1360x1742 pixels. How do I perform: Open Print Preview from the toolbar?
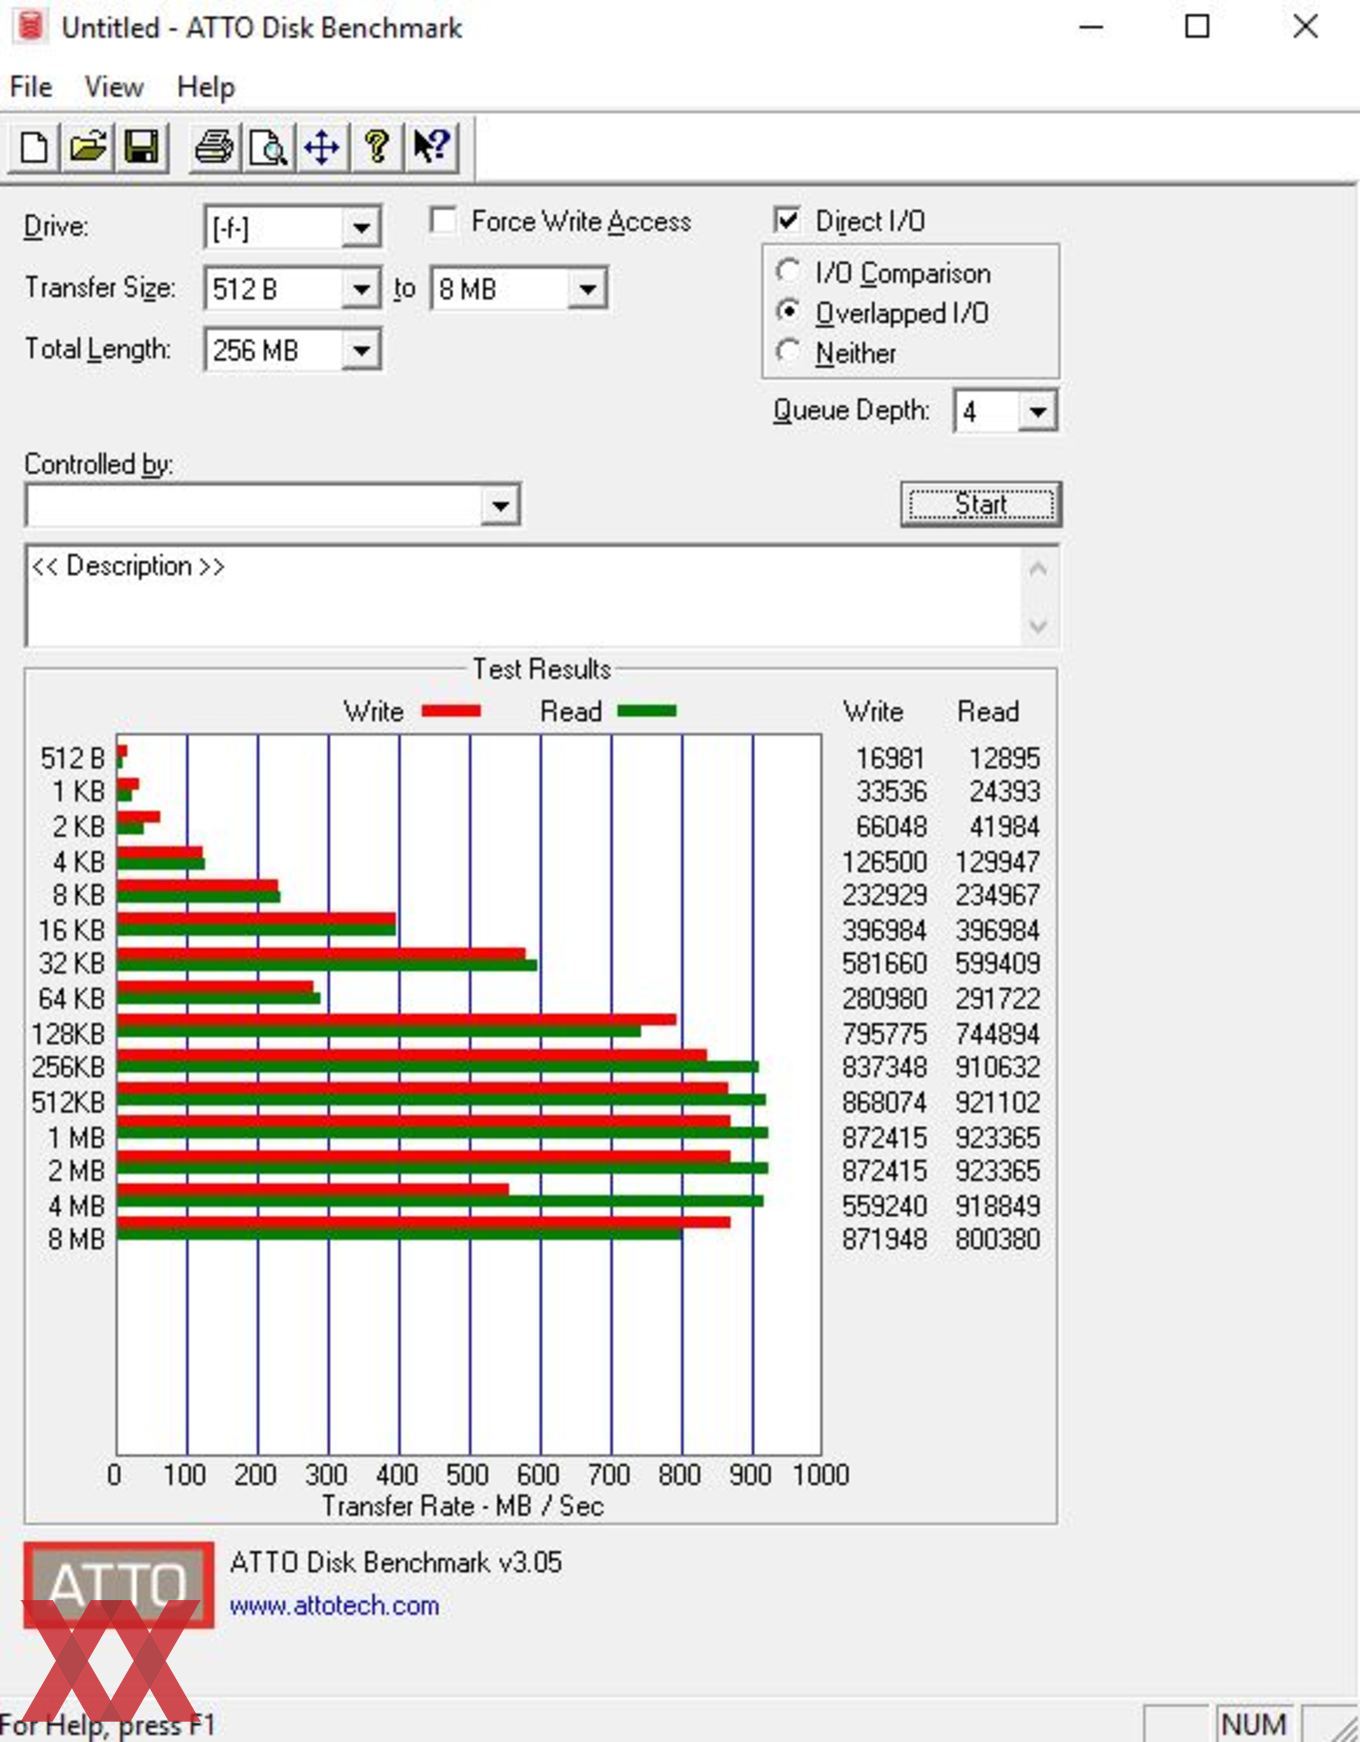click(x=268, y=147)
